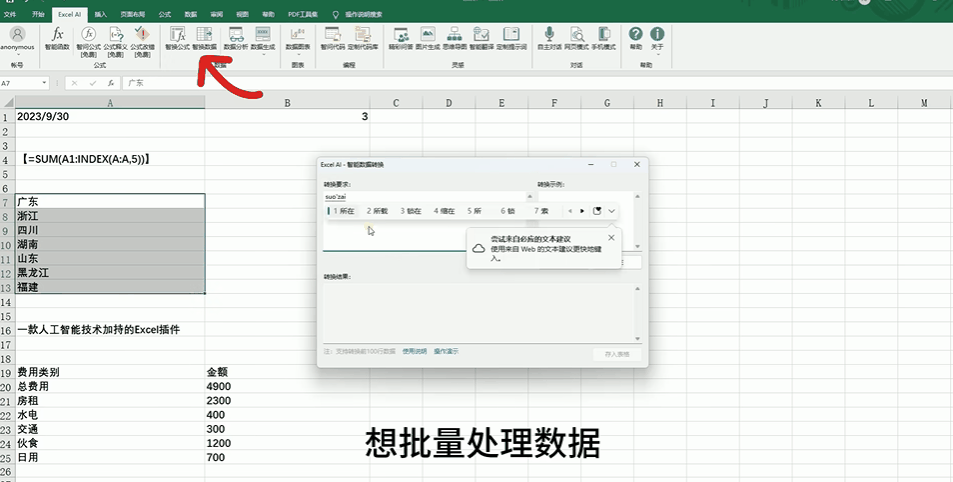
Task: Click the 智能函数 fx icon
Action: 58,34
